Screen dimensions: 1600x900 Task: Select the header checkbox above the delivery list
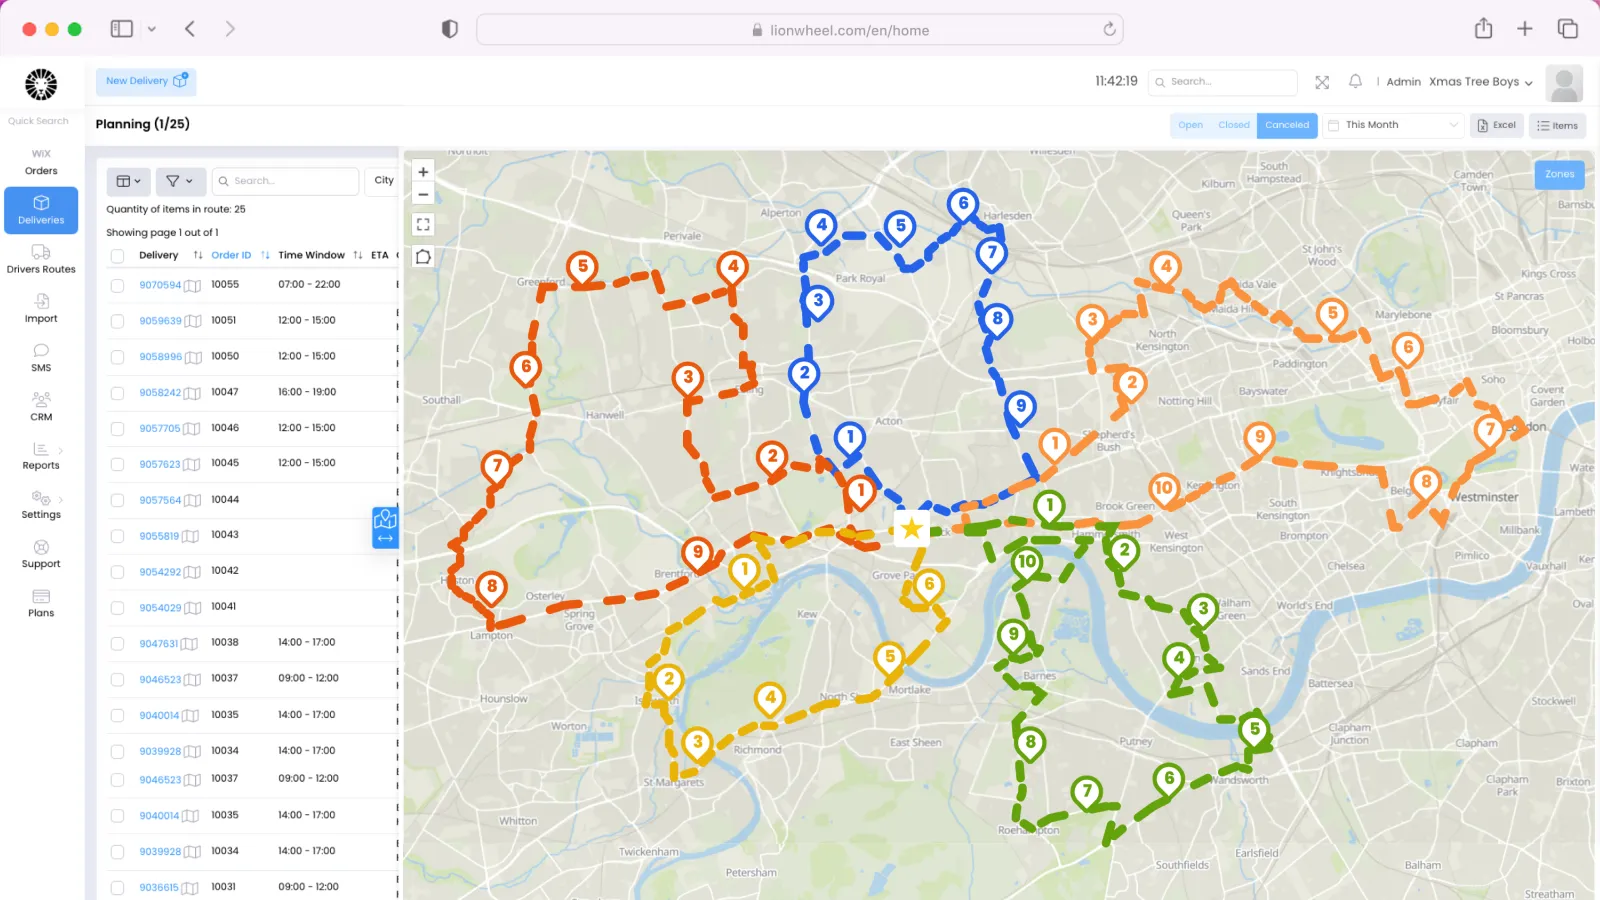[x=117, y=255]
